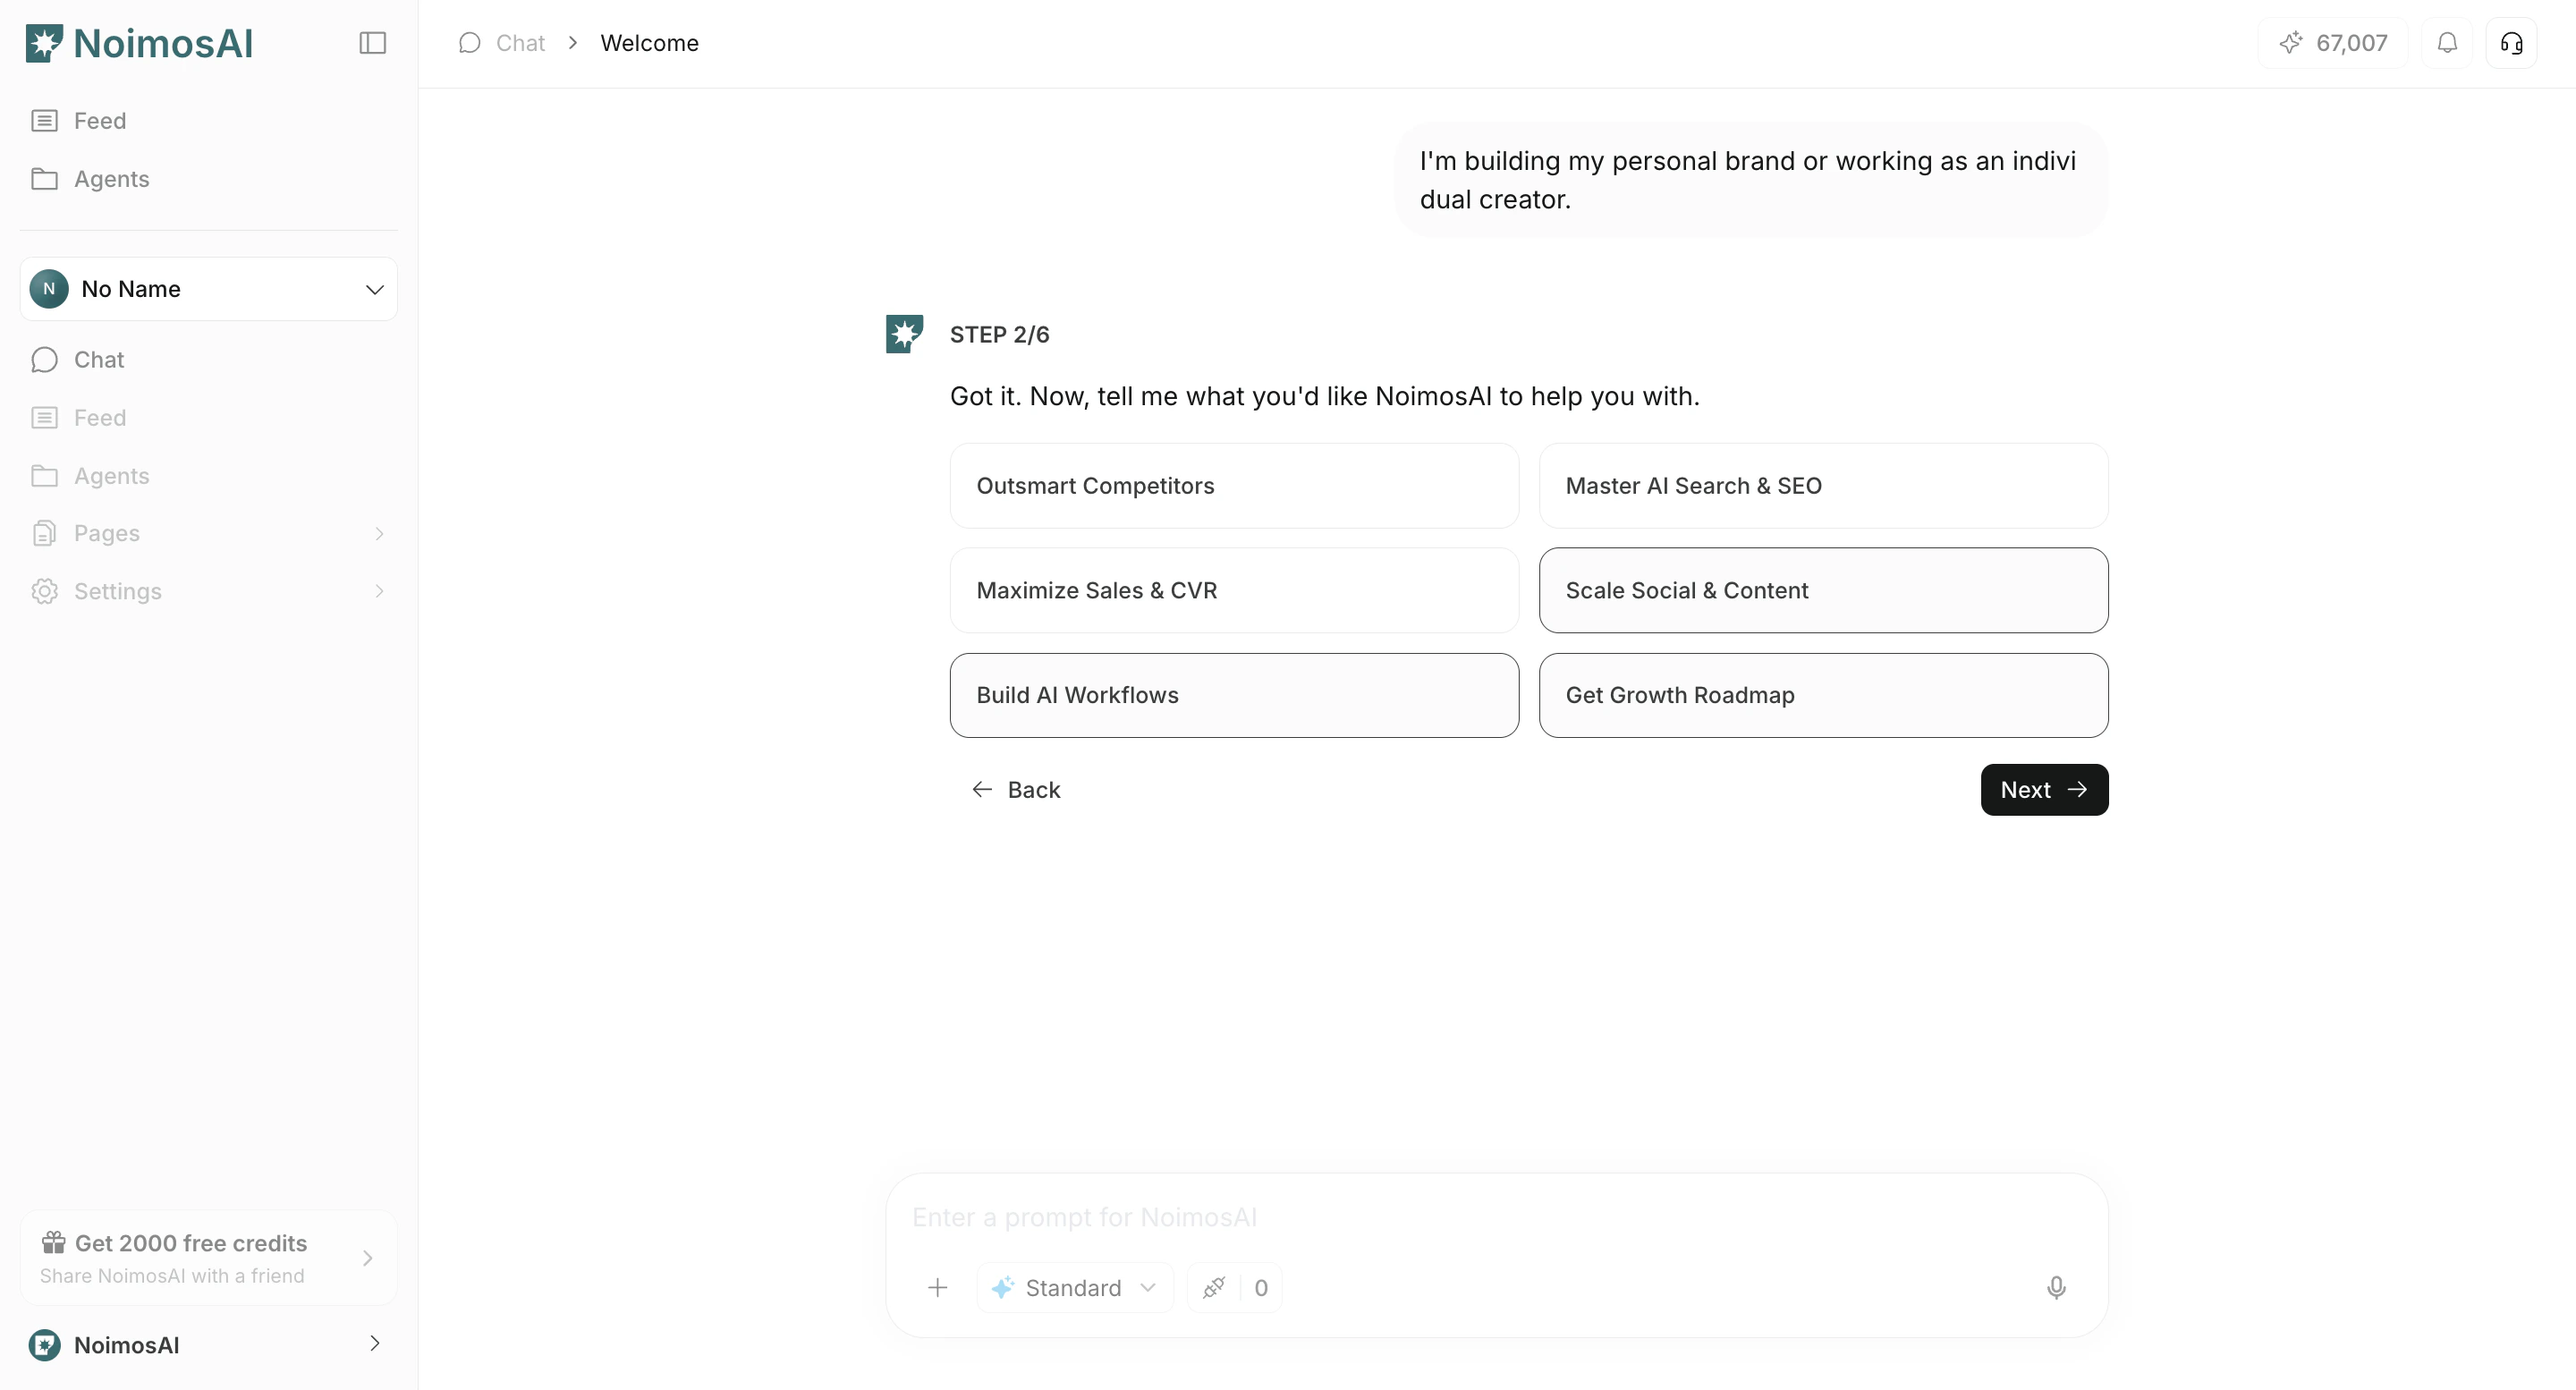Toggle the Scale Social & Content option

1823,590
